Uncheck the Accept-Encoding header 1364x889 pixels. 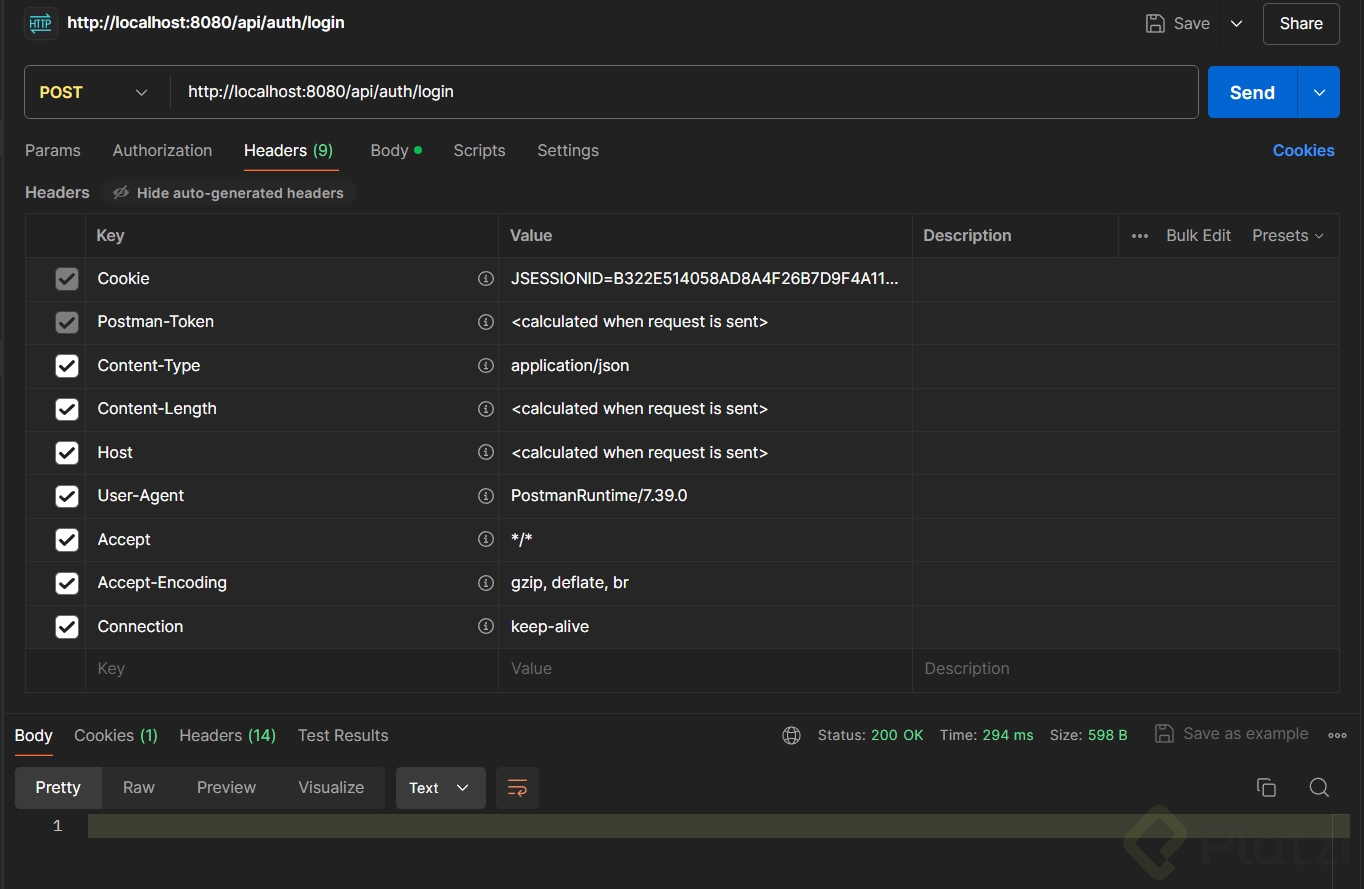(67, 583)
